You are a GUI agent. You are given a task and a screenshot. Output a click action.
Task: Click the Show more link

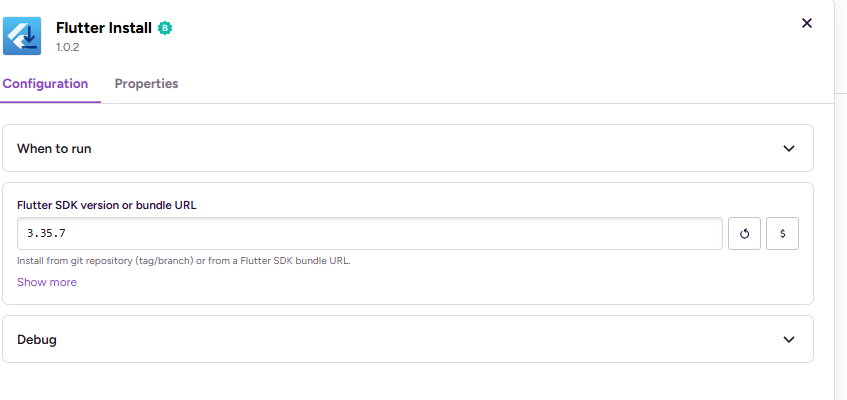pos(47,282)
